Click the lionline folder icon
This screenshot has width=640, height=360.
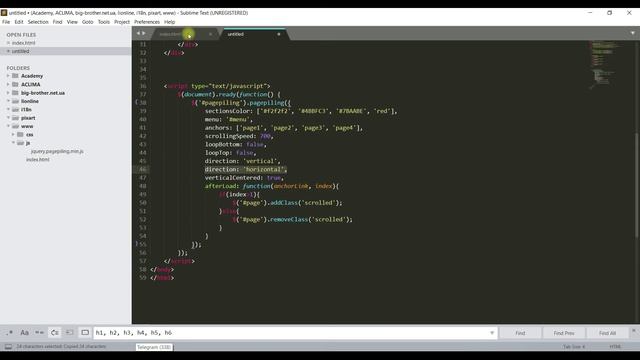16,101
